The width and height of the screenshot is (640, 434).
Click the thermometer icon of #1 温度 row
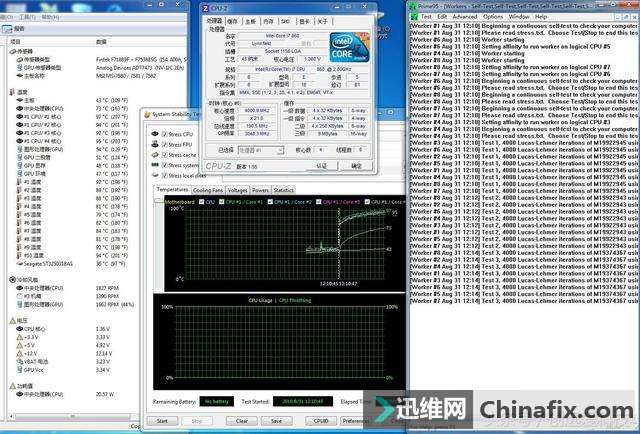click(19, 182)
